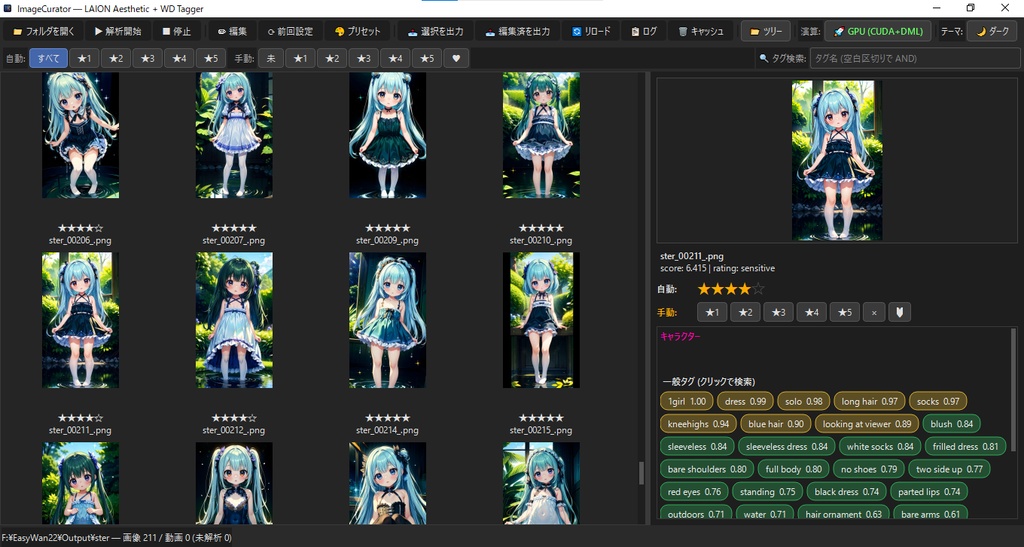1024x547 pixels.
Task: Select thumbnail ster_00214_.png
Action: pyautogui.click(x=387, y=320)
